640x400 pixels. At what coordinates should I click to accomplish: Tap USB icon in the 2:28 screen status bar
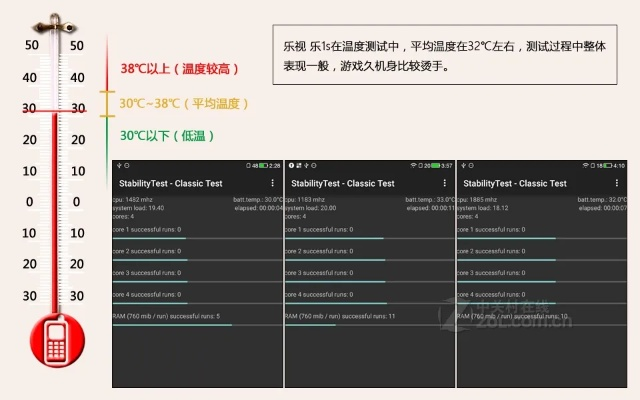tap(119, 165)
